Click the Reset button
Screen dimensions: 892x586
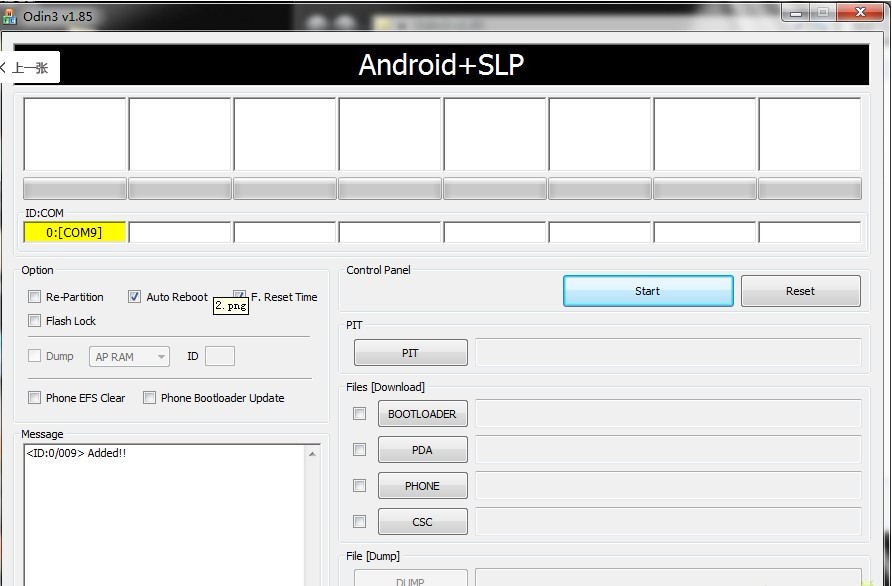(800, 291)
